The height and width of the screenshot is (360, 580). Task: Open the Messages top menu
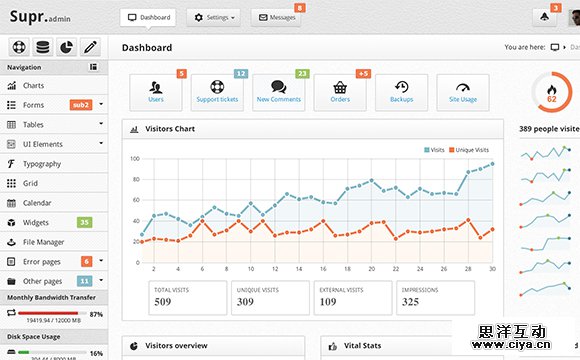(x=276, y=17)
